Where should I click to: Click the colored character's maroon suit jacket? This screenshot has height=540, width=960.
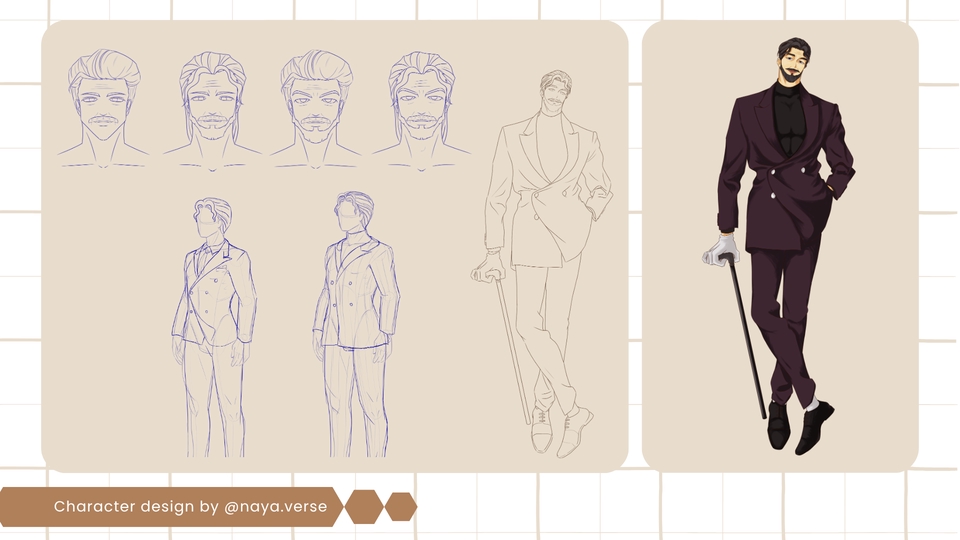pyautogui.click(x=786, y=171)
